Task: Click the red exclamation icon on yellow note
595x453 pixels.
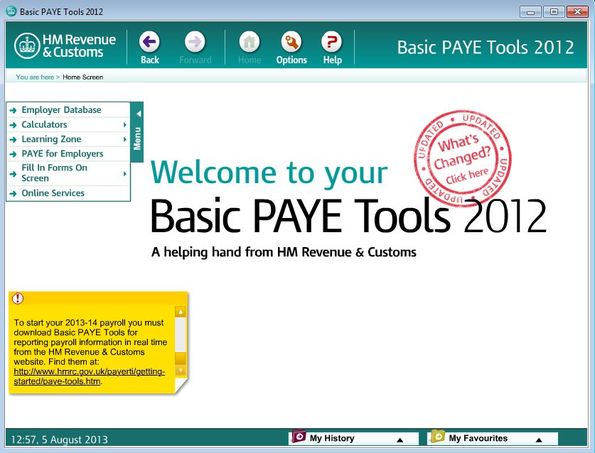Action: click(x=18, y=298)
